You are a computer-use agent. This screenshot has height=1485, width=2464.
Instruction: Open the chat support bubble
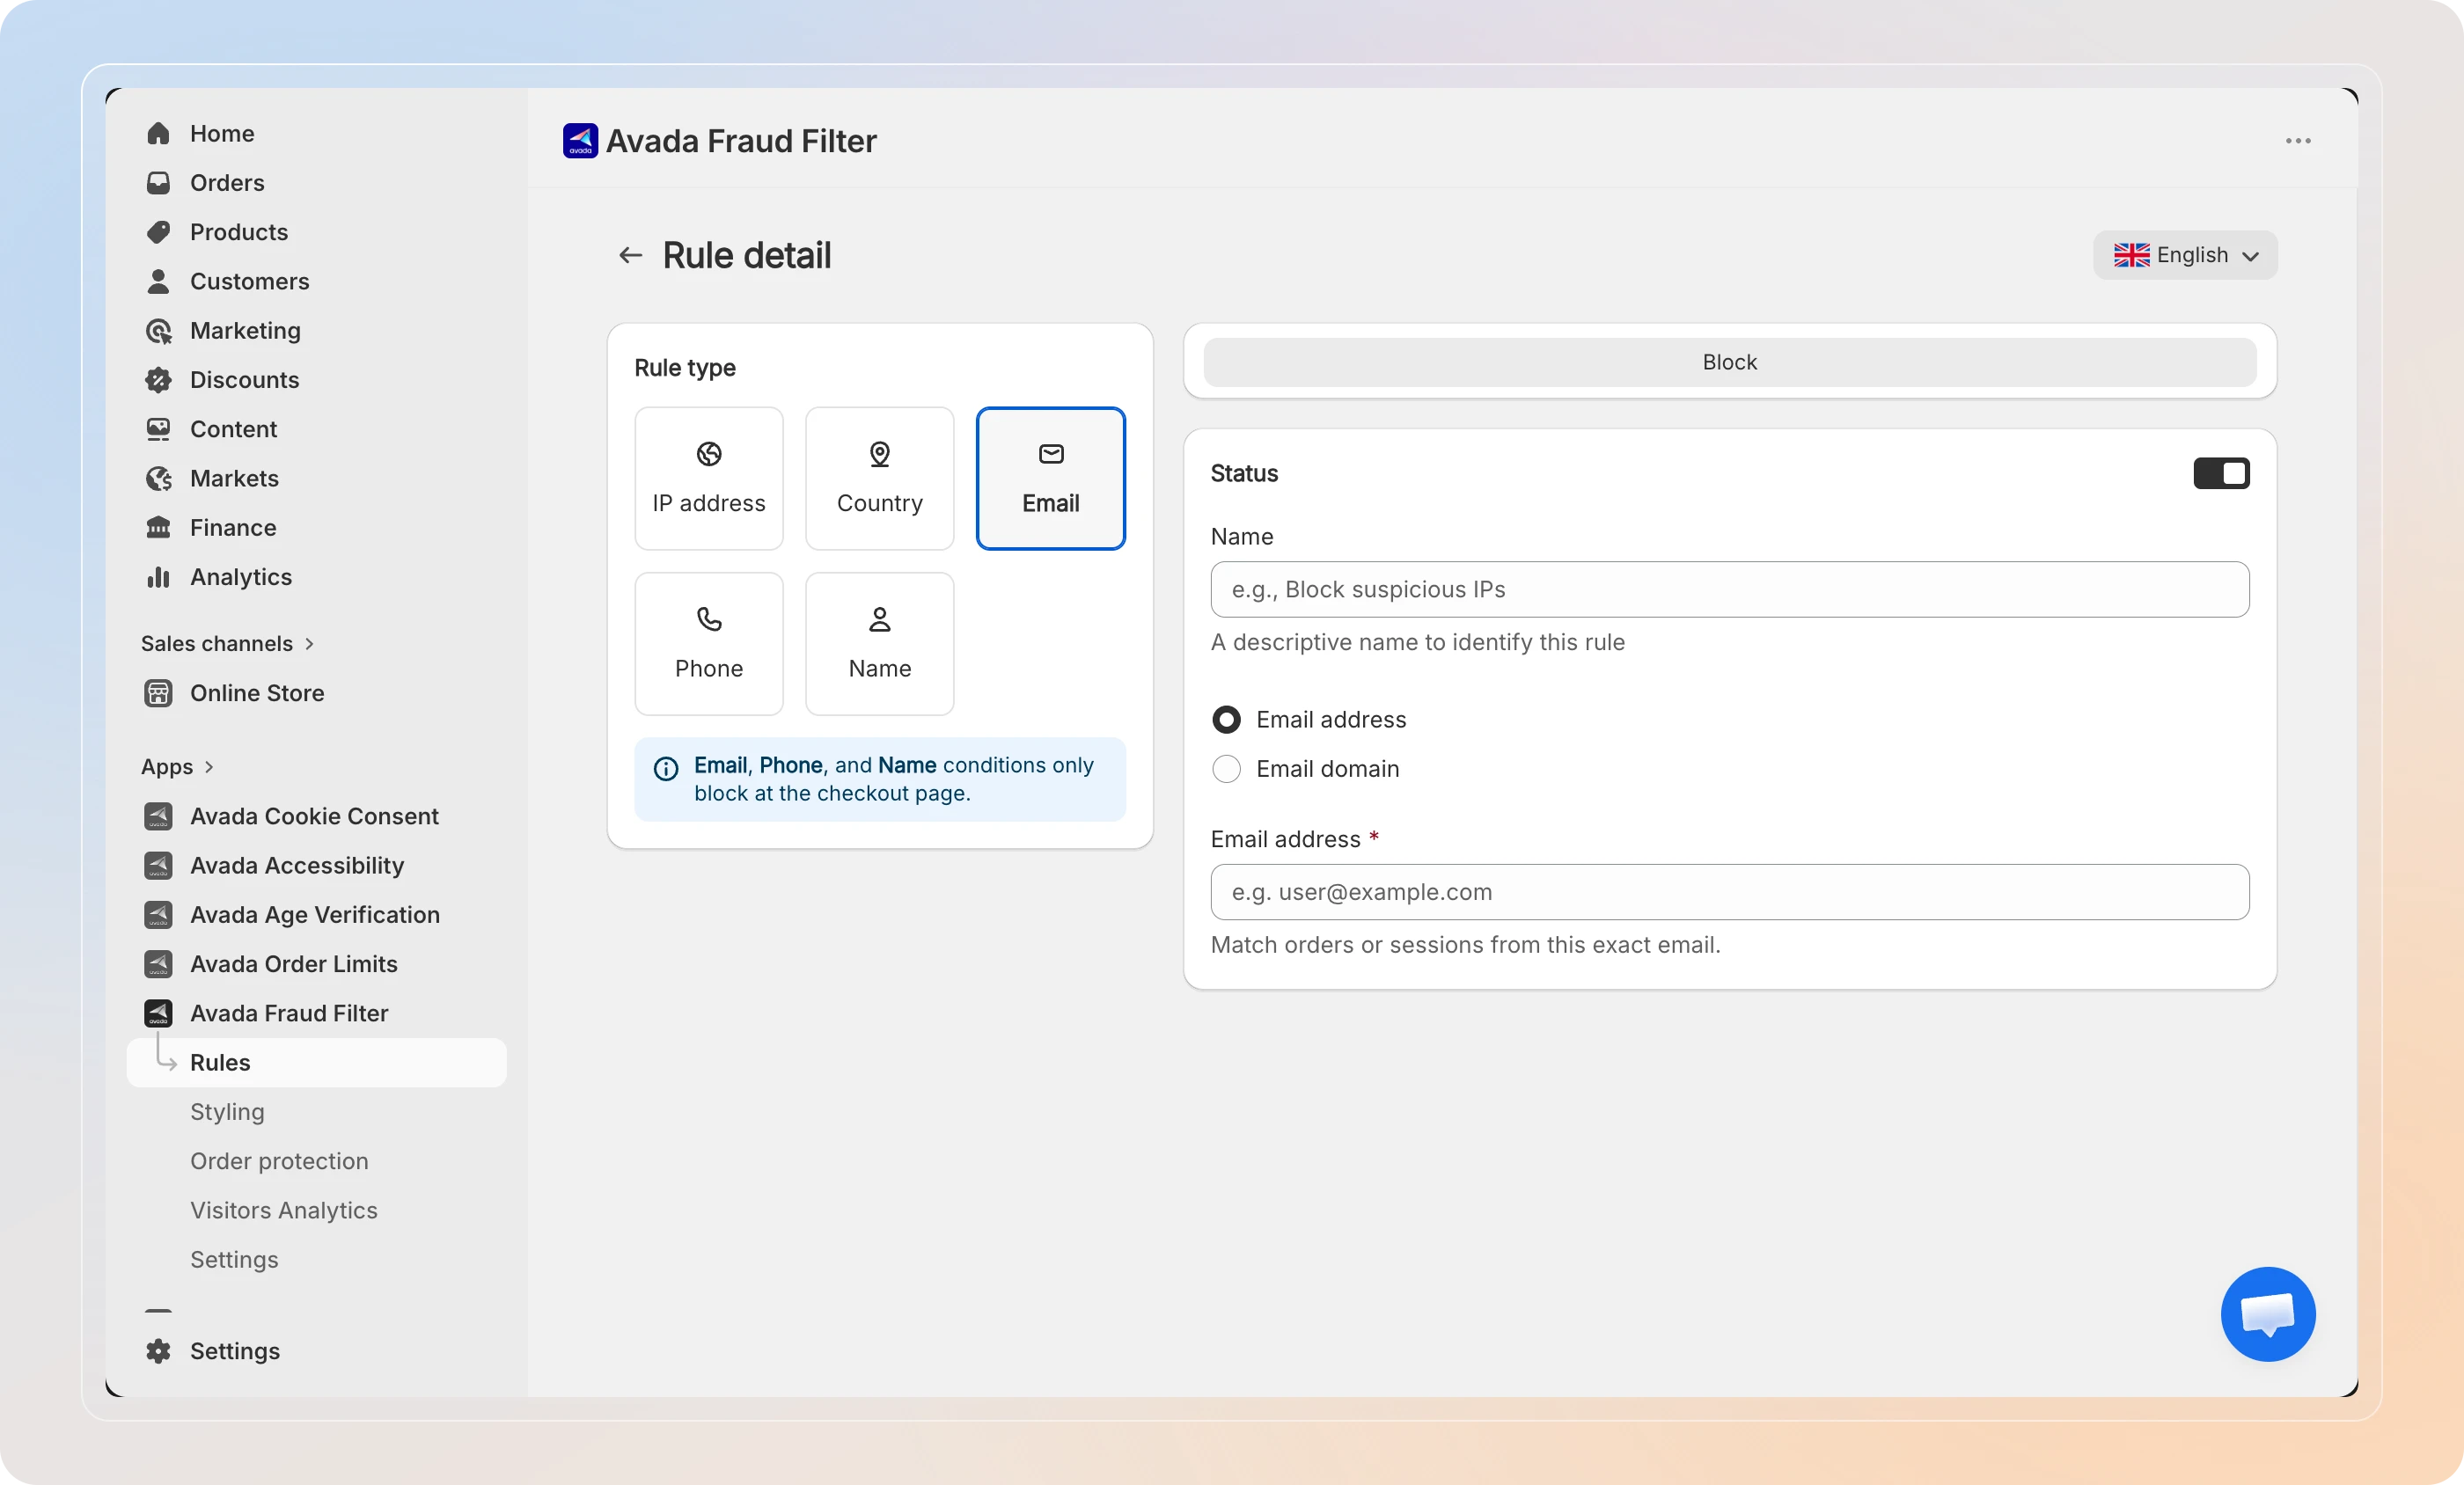tap(2268, 1314)
